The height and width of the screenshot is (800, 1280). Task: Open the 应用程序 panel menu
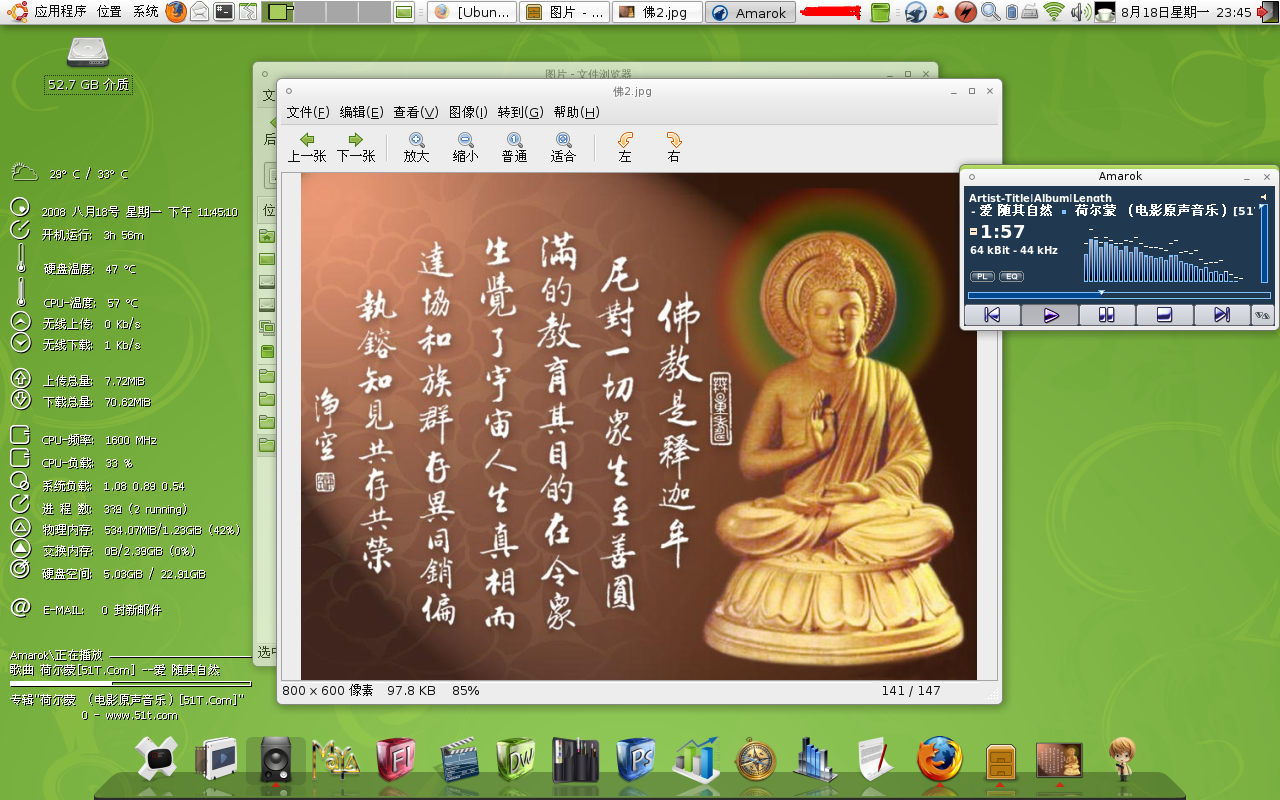tap(60, 12)
